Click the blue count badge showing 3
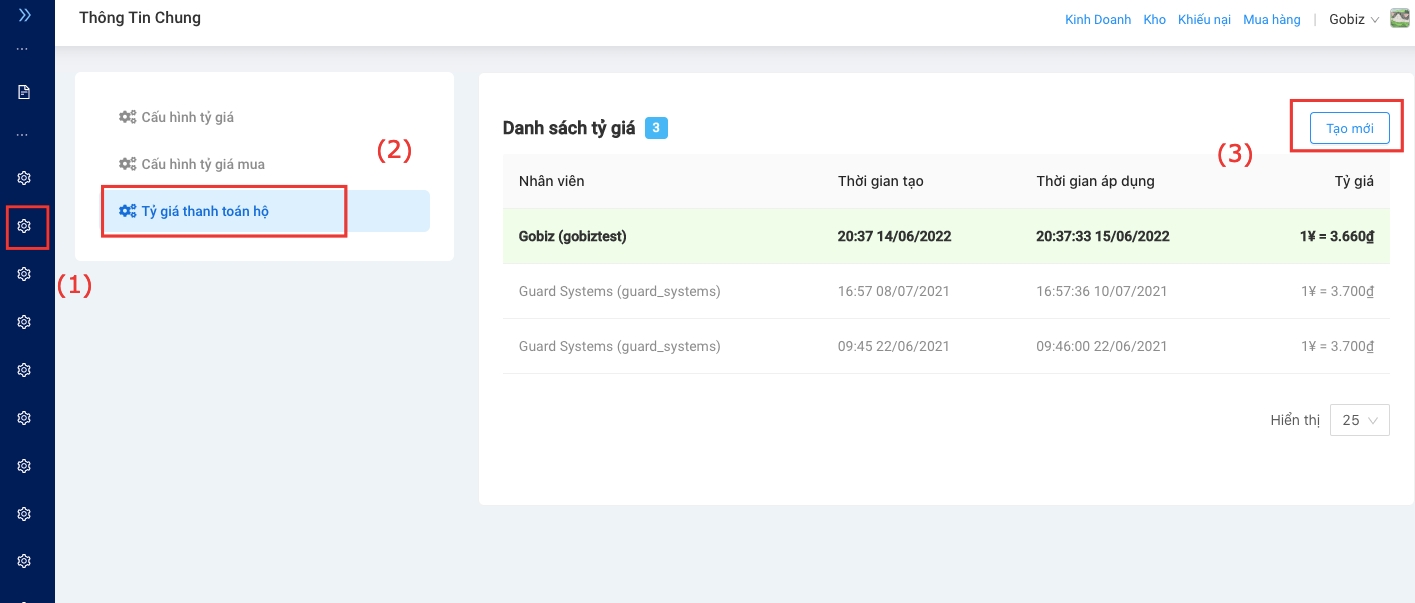Image resolution: width=1415 pixels, height=603 pixels. coord(656,128)
